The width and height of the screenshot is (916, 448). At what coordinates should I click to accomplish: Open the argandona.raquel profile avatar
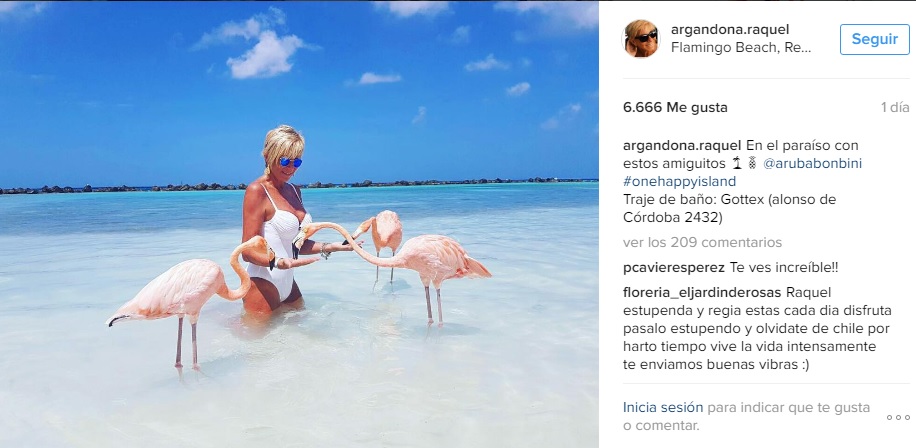click(641, 39)
